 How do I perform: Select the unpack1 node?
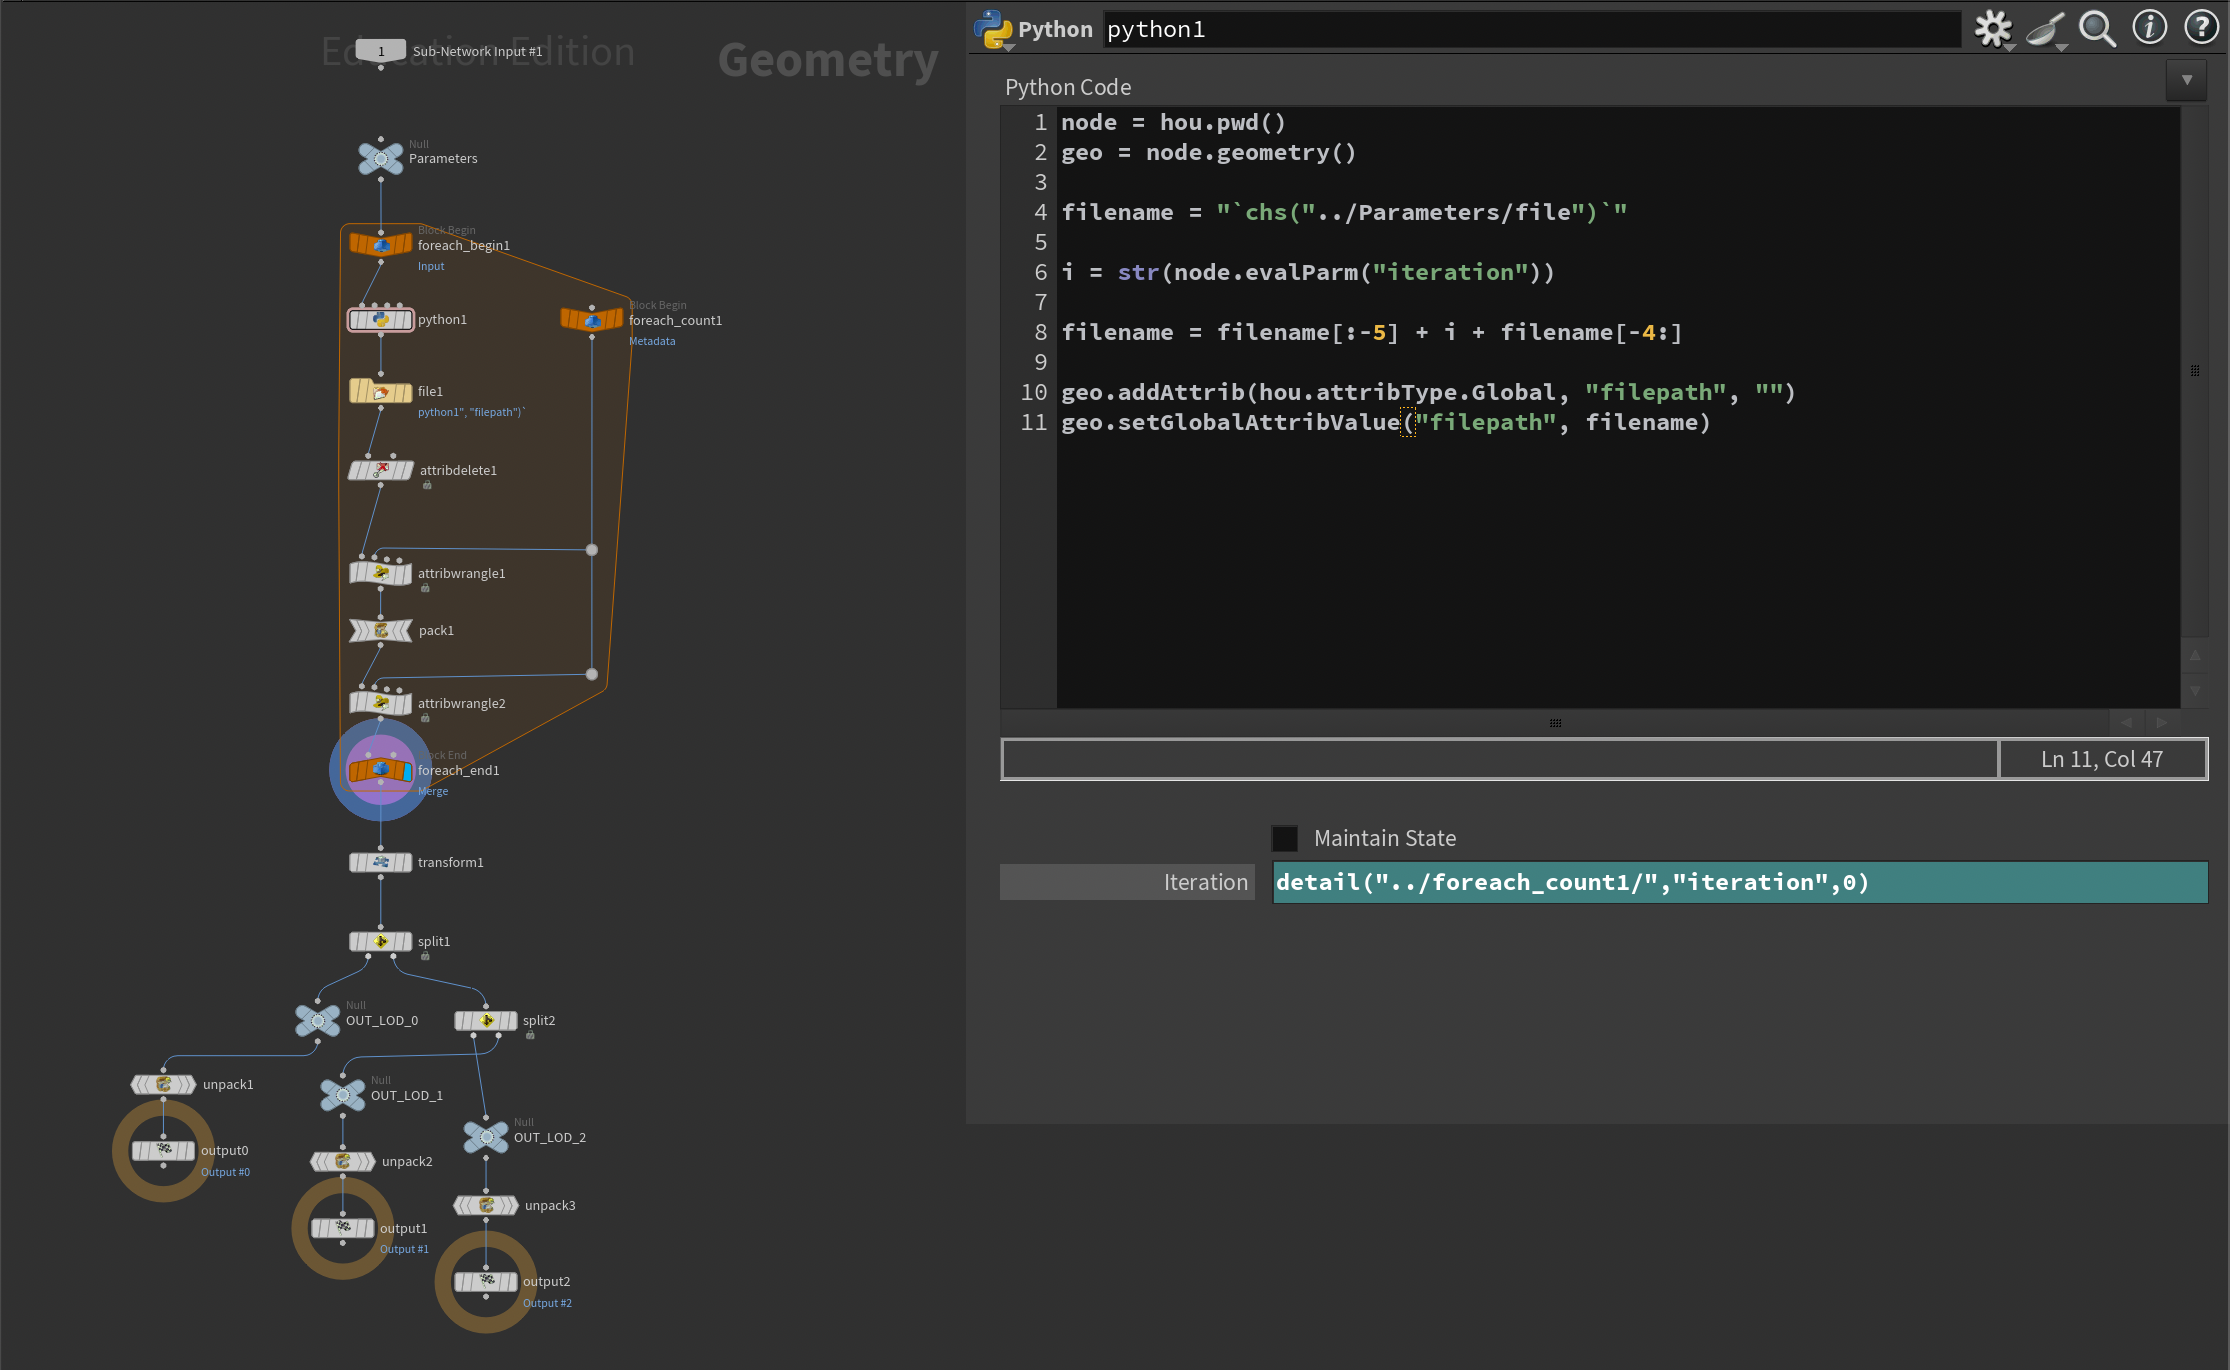[163, 1084]
